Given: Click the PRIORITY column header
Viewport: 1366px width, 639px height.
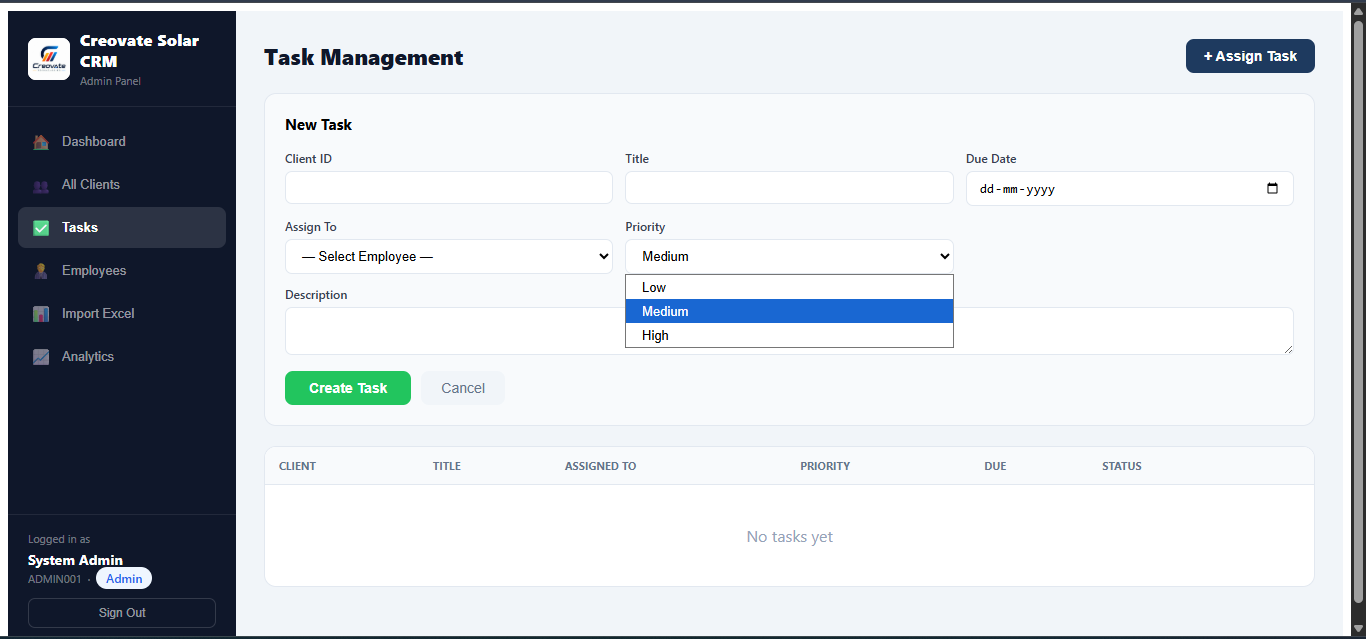Looking at the screenshot, I should (825, 466).
